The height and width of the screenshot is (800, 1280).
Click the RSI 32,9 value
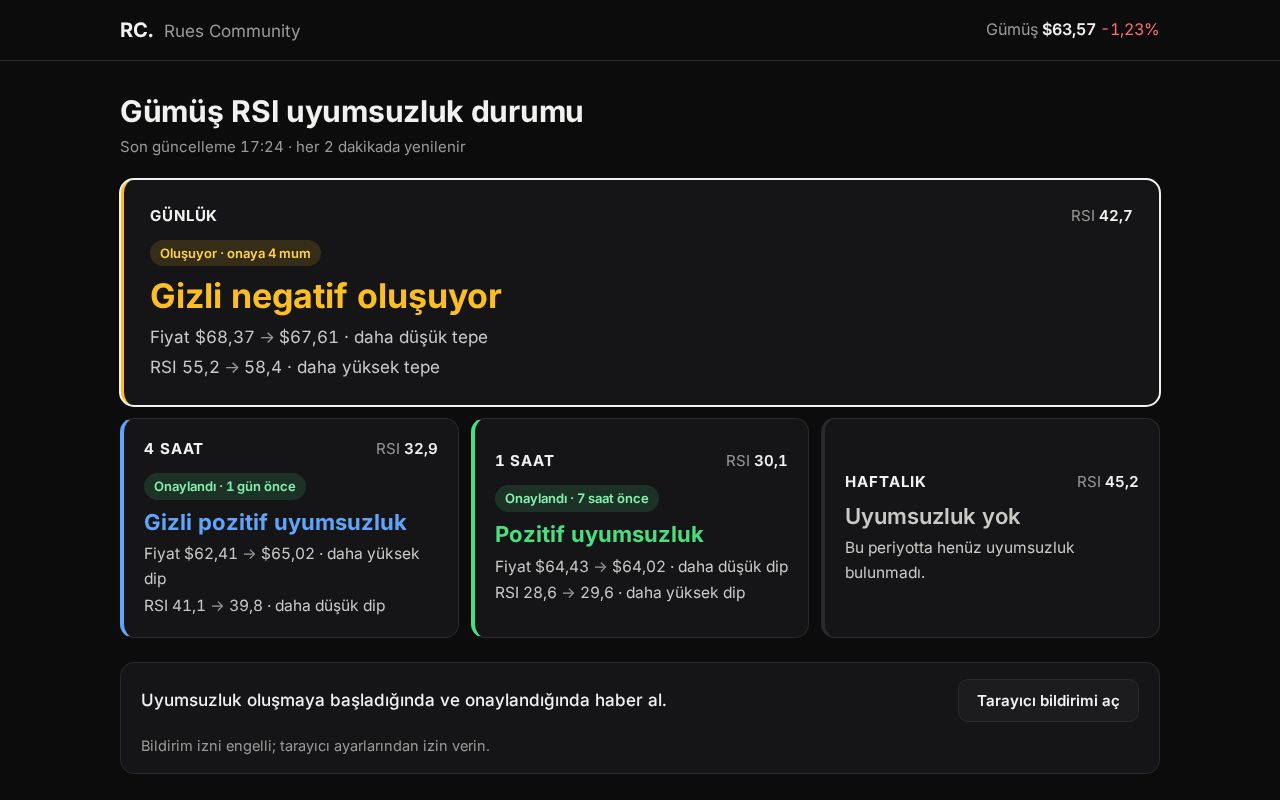pos(407,448)
